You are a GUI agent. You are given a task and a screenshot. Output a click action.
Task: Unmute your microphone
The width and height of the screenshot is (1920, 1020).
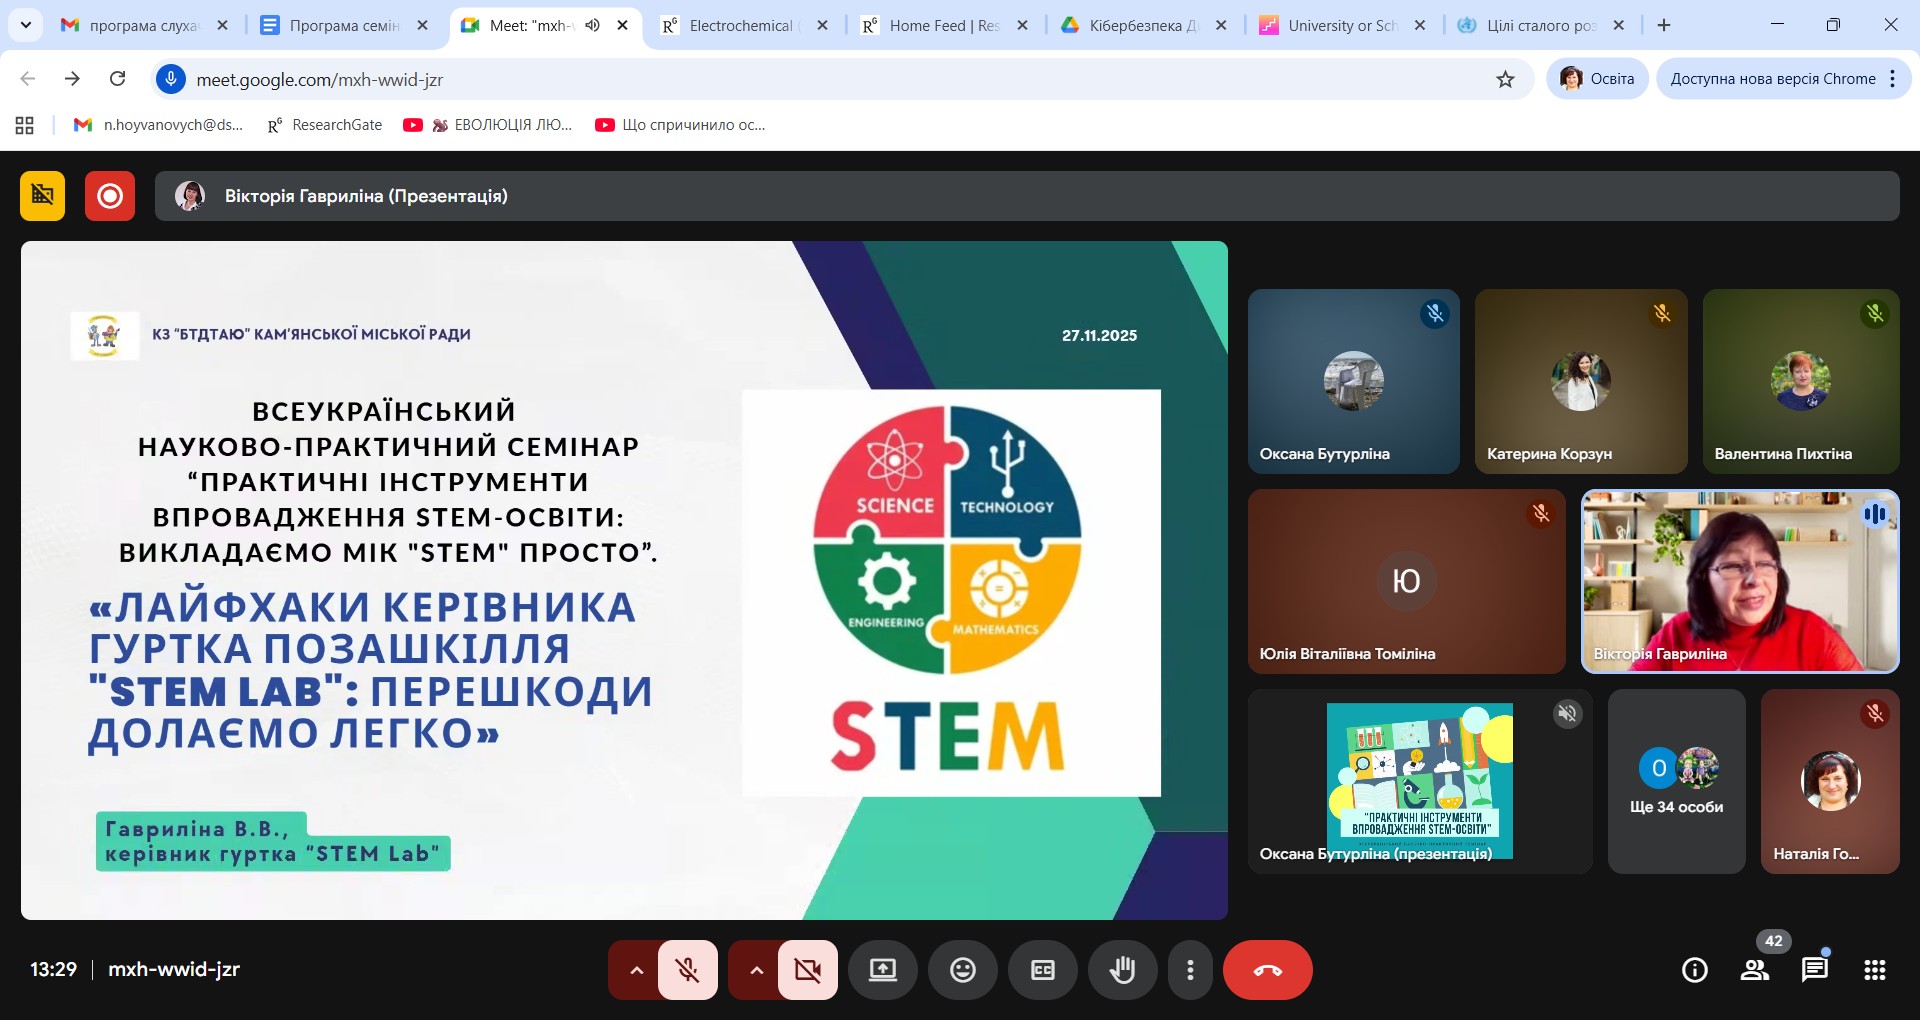pos(687,970)
